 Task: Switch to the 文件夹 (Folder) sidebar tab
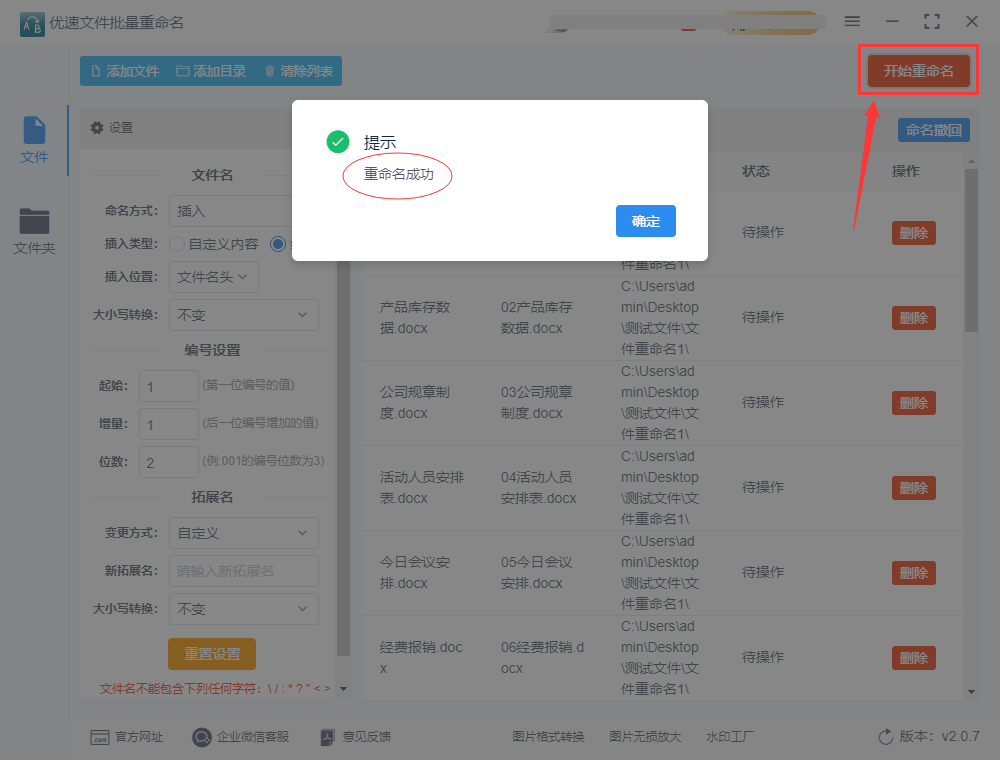click(34, 230)
